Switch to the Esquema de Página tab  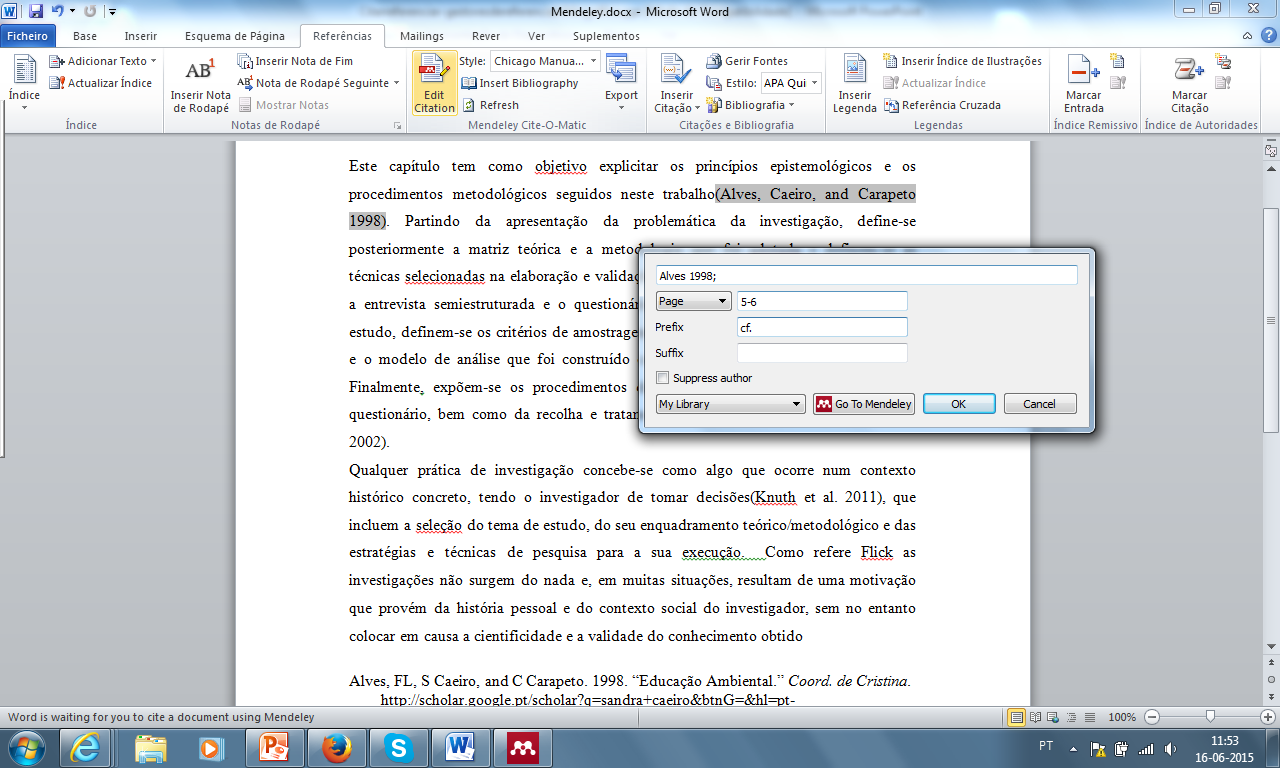235,36
